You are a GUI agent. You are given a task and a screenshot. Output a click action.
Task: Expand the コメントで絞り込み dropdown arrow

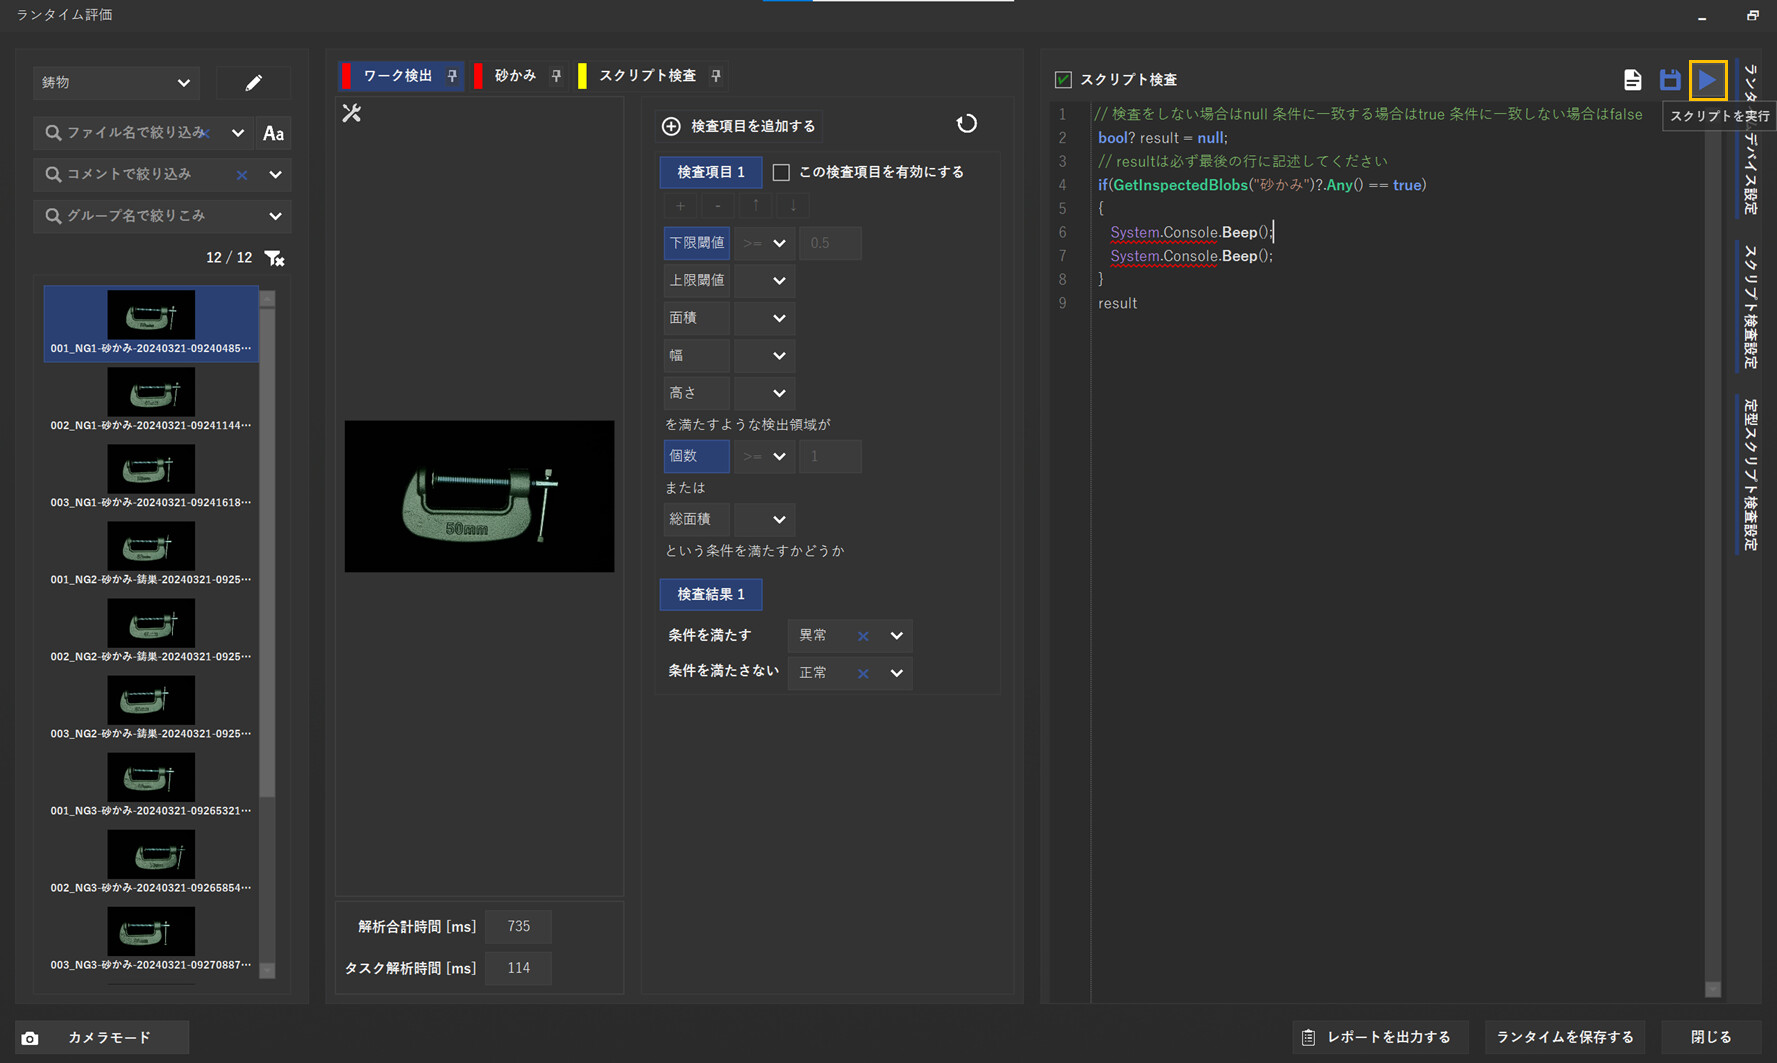275,175
